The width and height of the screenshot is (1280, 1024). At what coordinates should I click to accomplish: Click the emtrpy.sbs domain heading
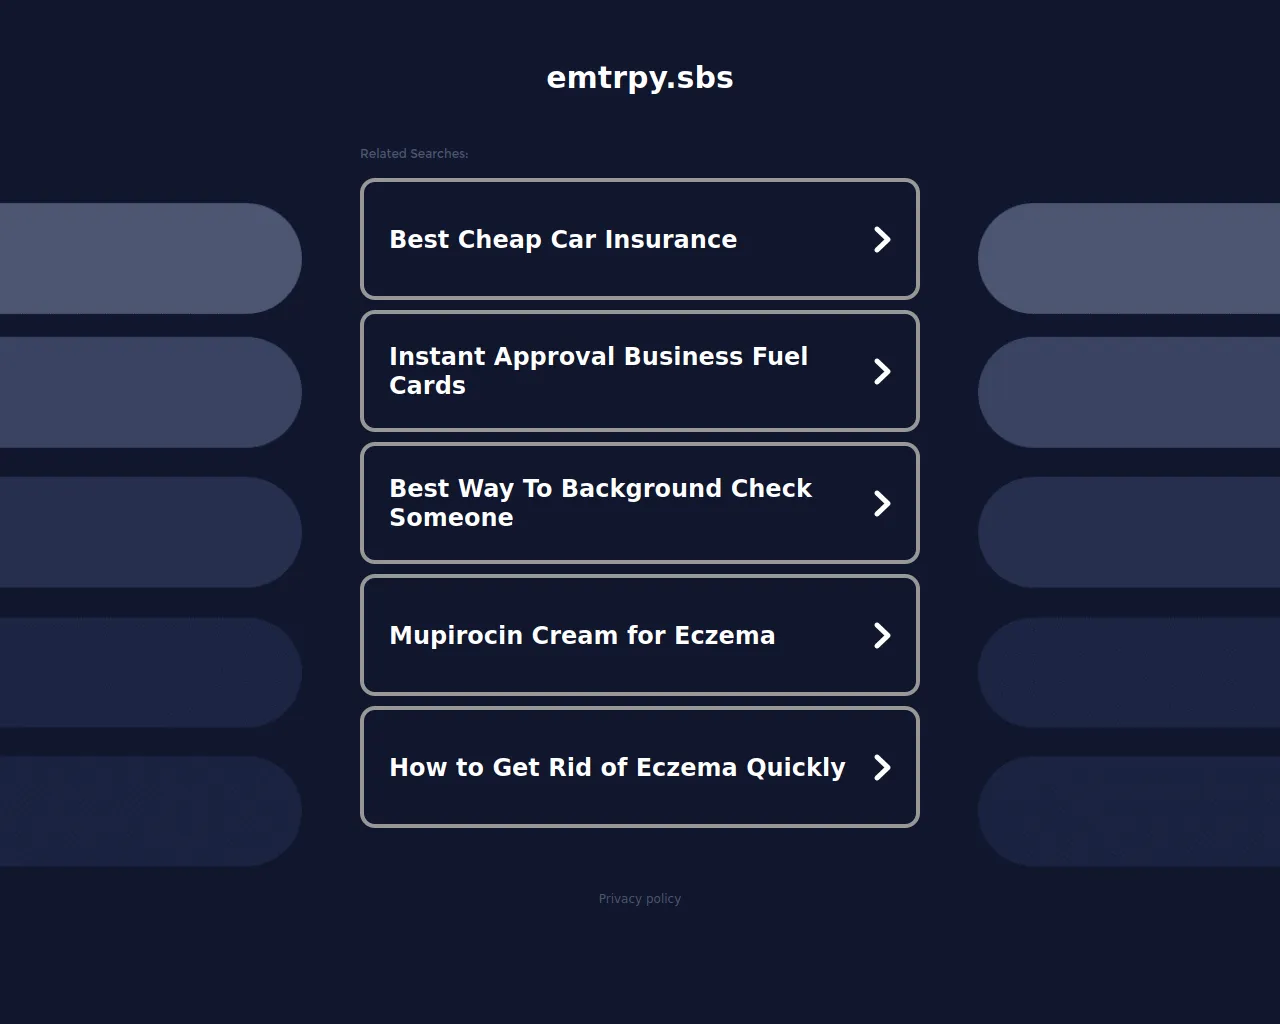click(640, 78)
